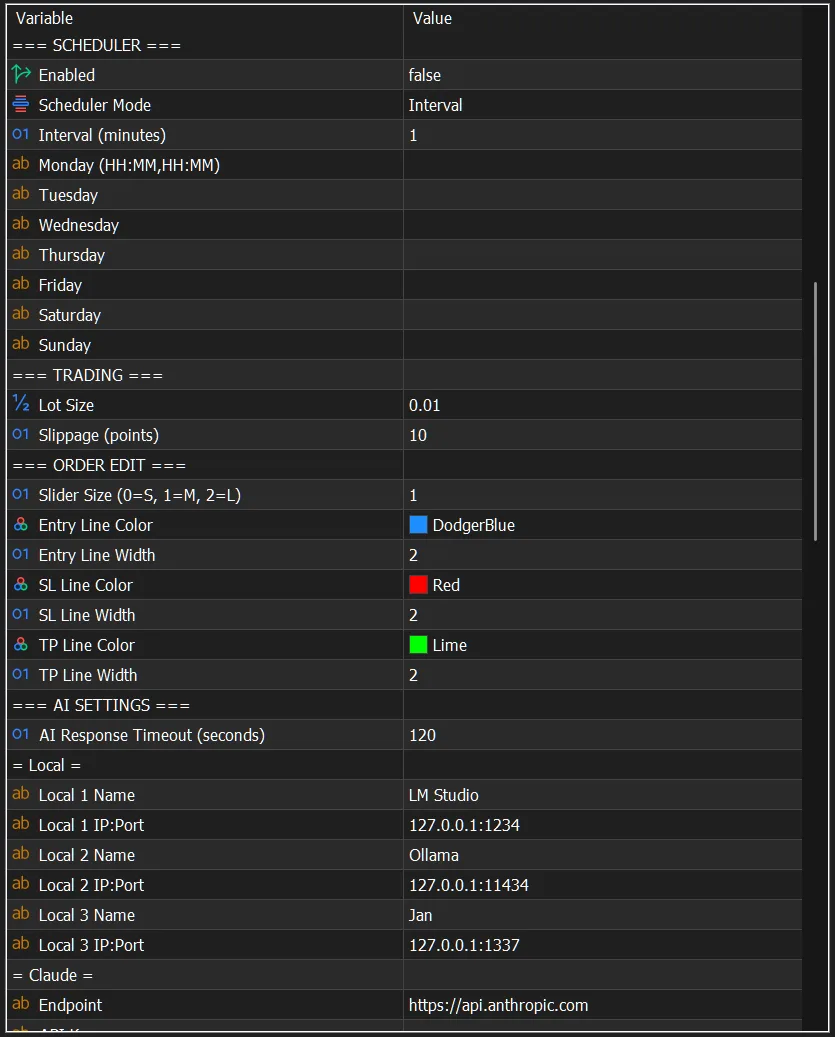Select the '= Local =' section row
835x1037 pixels.
(x=404, y=765)
